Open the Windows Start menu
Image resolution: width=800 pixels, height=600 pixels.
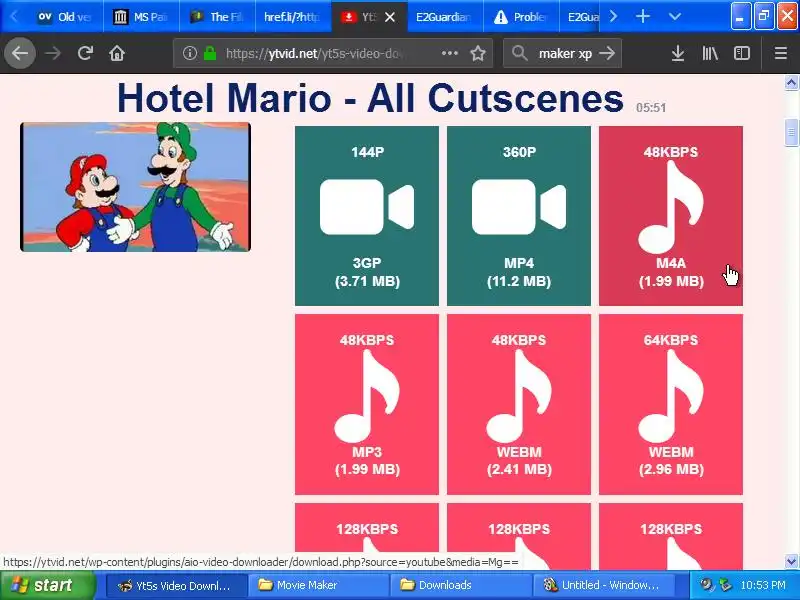coord(47,585)
